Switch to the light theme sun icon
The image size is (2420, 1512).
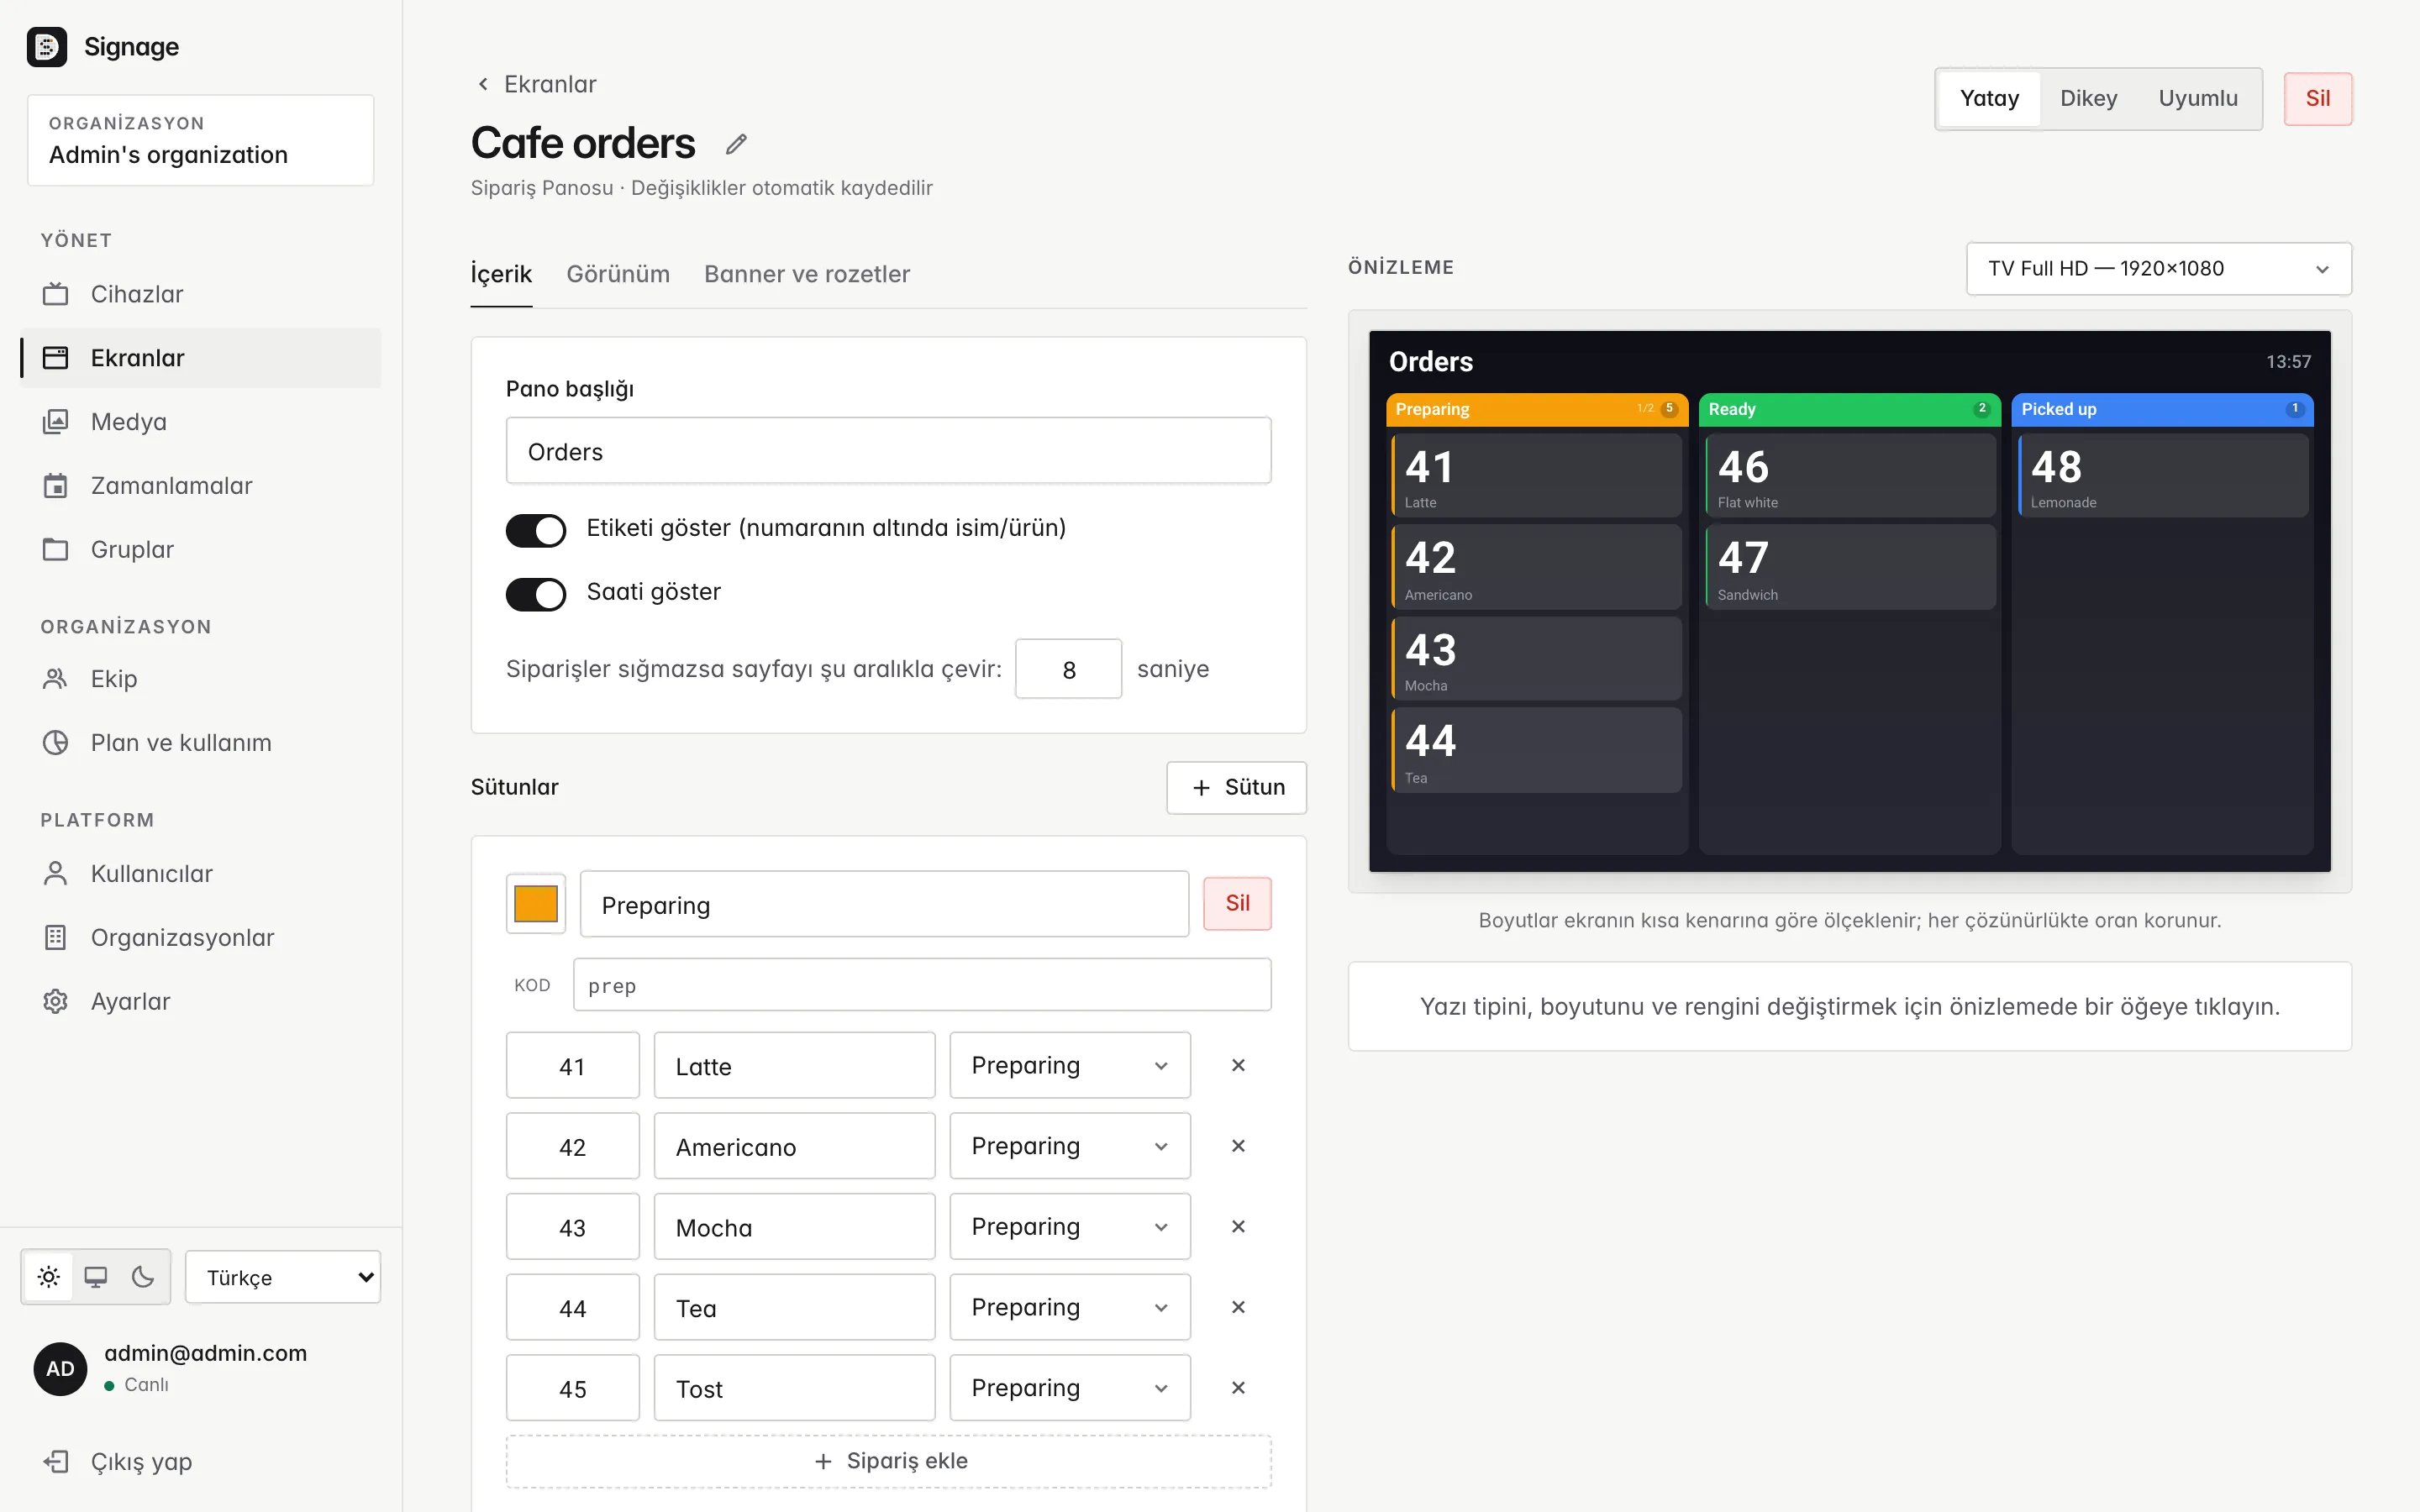pos(49,1277)
